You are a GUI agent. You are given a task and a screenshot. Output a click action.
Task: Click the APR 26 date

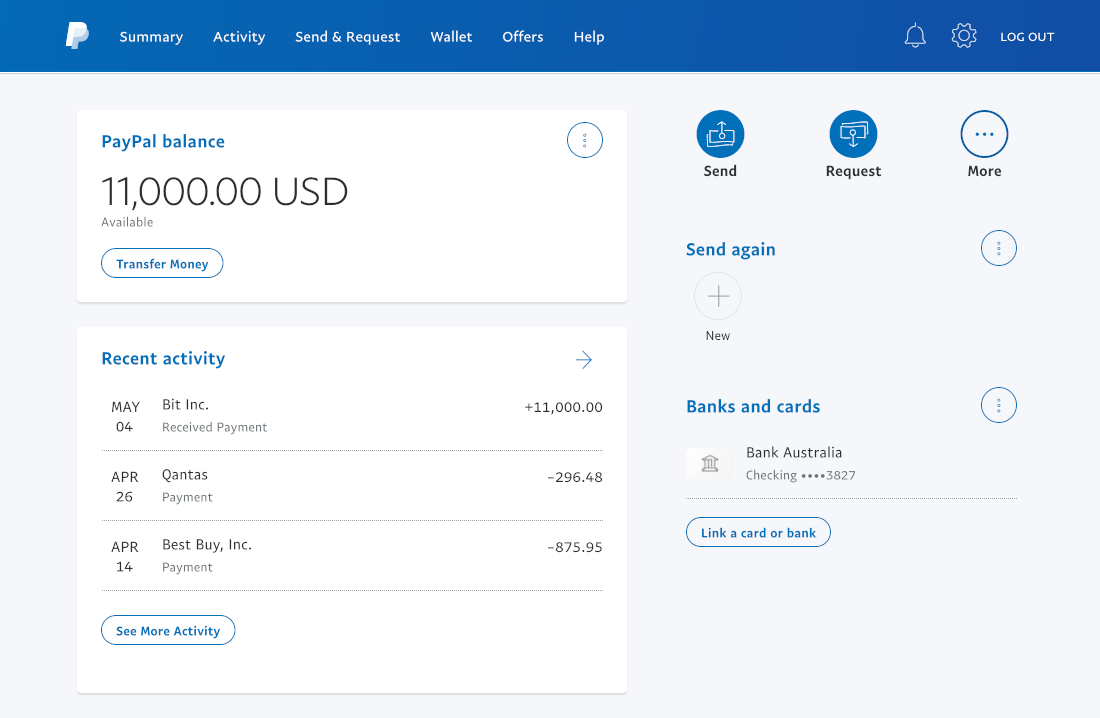coord(125,487)
